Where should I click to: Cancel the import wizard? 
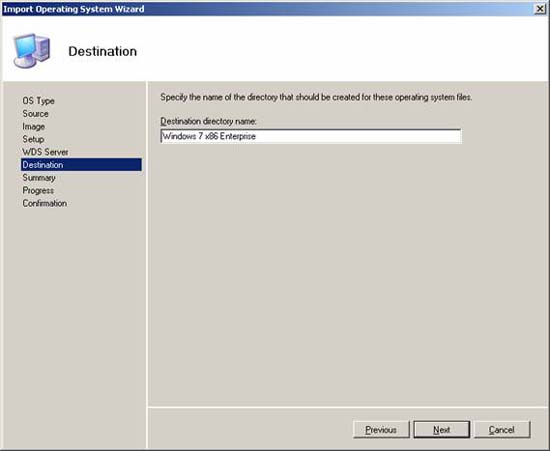pyautogui.click(x=502, y=430)
